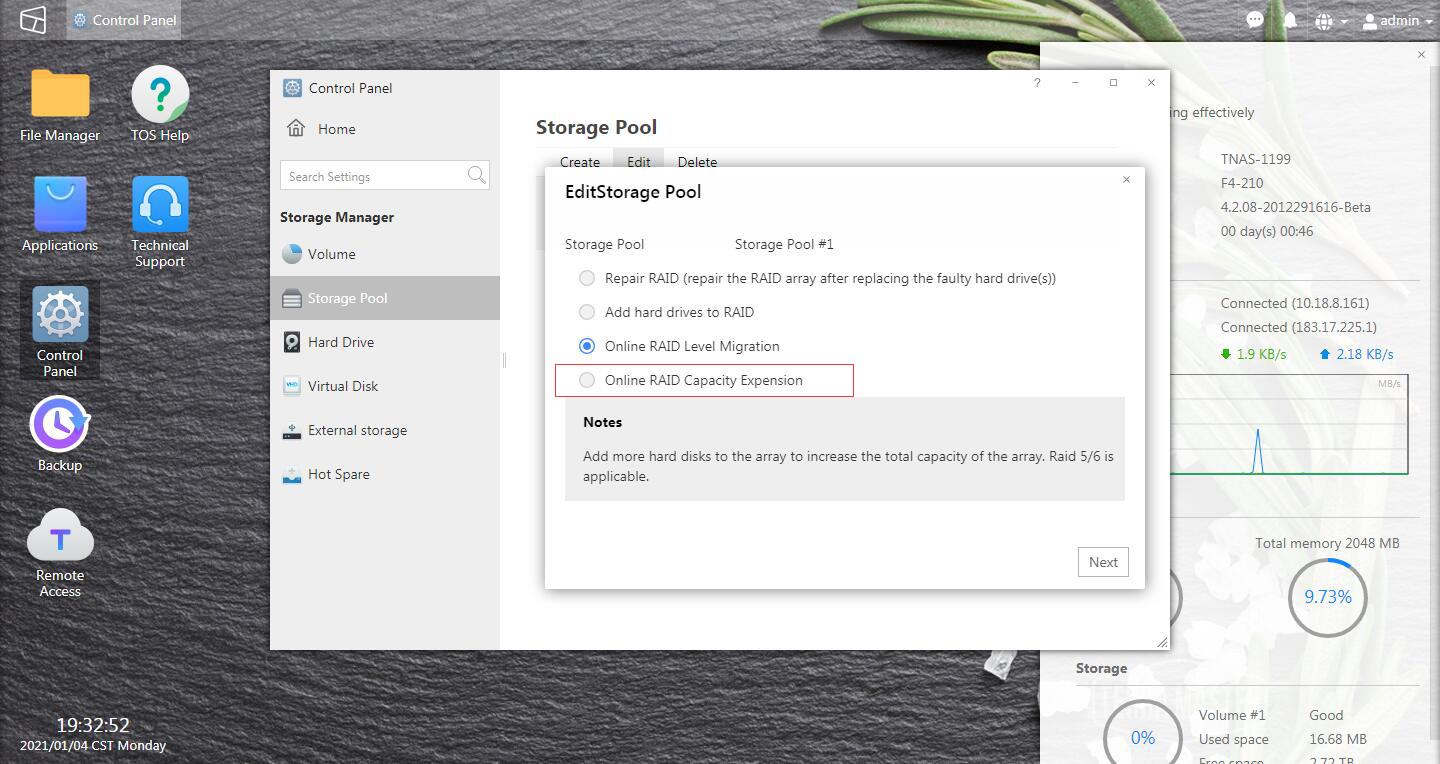Open the notifications bell icon
The image size is (1440, 764).
click(1290, 20)
